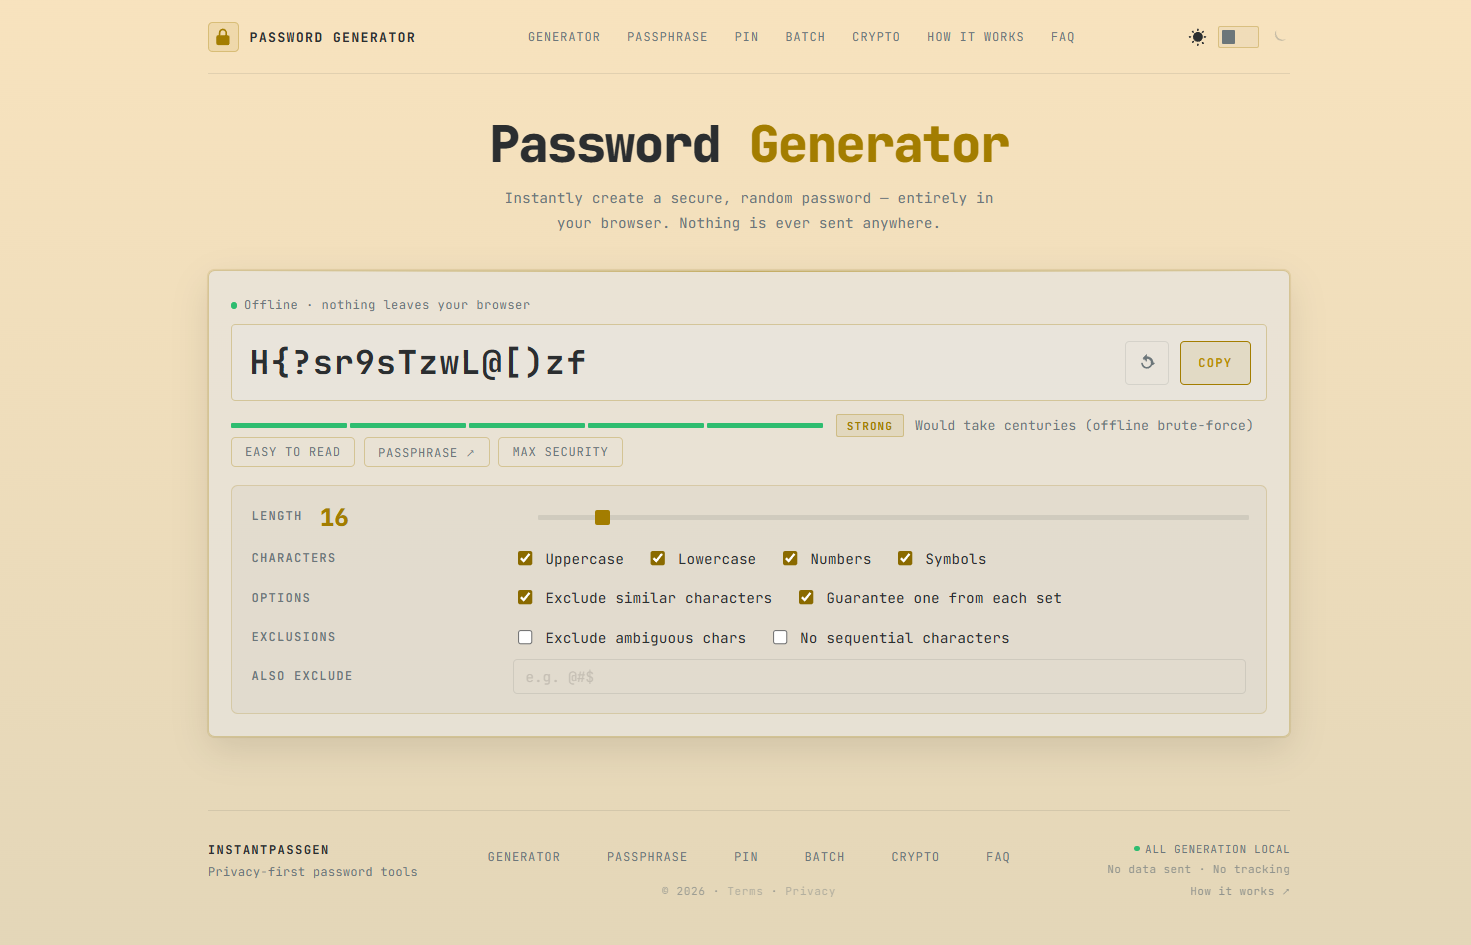Viewport: 1471px width, 945px height.
Task: Open How It Works in top navigation
Action: click(x=975, y=37)
